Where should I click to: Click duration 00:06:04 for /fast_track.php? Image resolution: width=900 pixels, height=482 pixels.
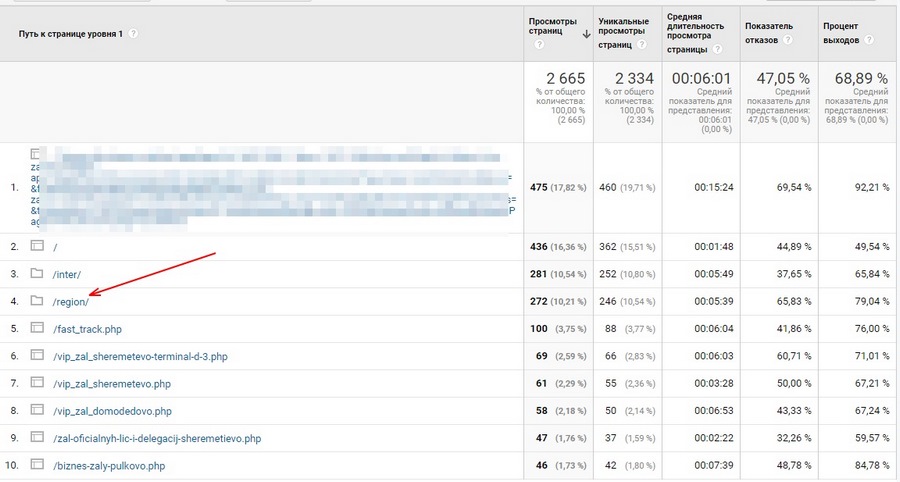pos(713,329)
